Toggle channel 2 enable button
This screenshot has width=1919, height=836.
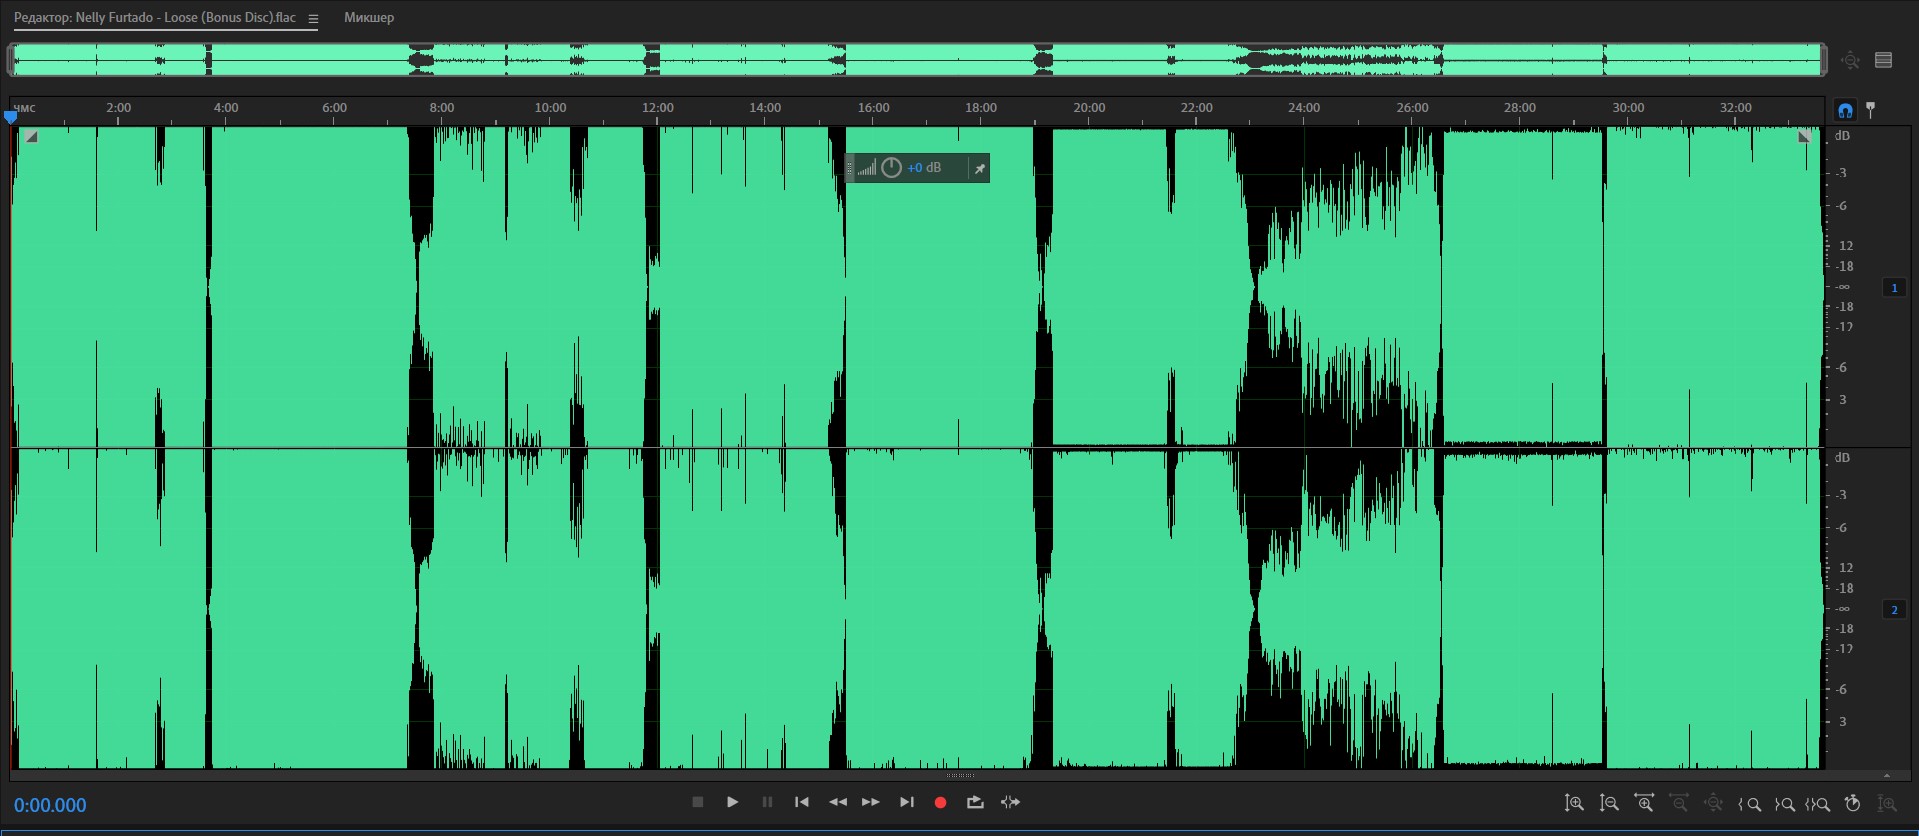1894,610
